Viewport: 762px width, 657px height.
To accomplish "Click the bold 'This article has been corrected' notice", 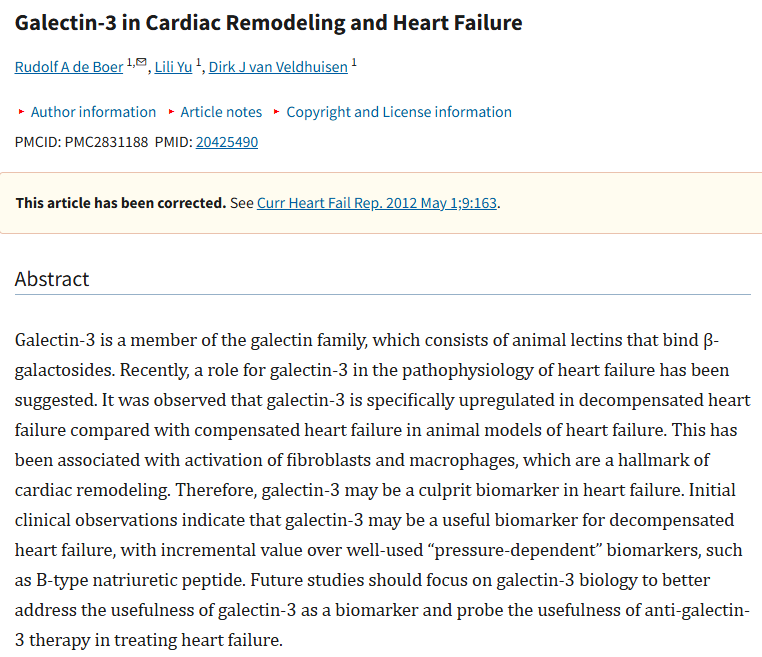I will pos(120,203).
